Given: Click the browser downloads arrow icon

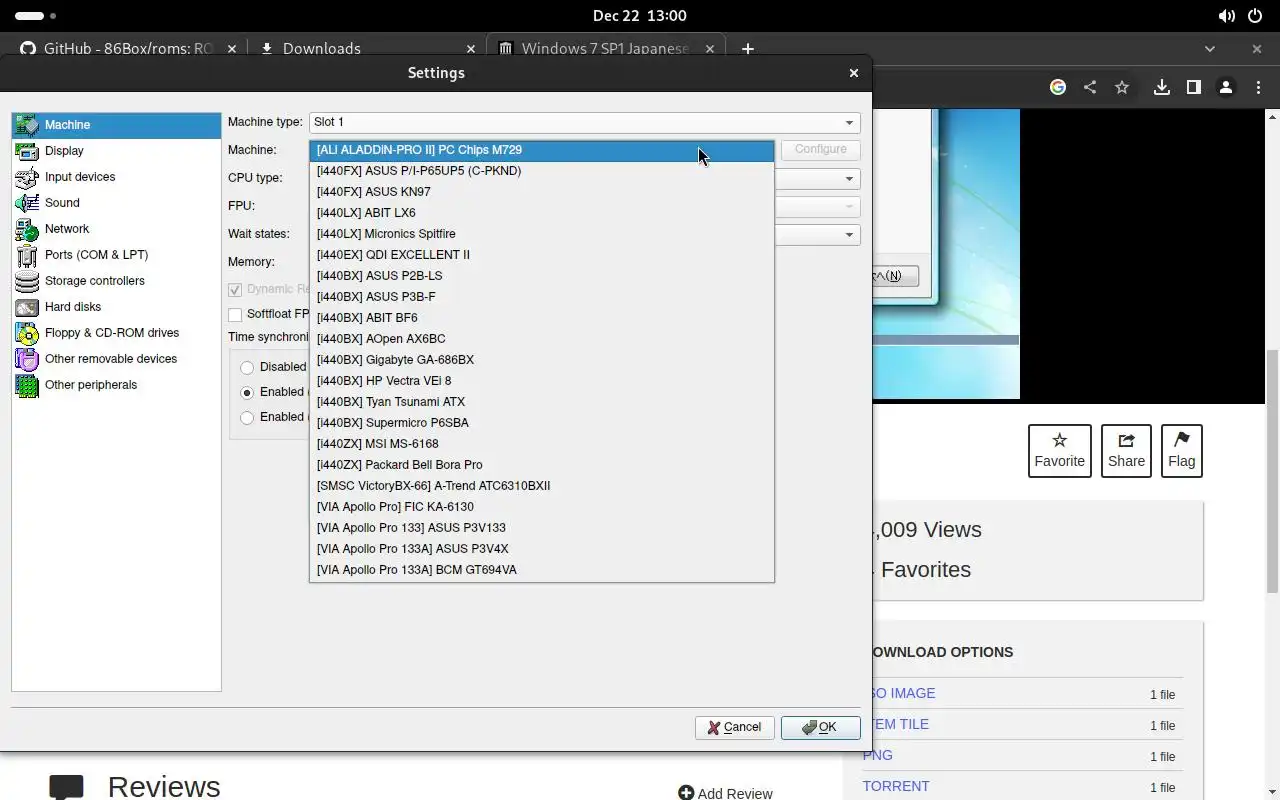Looking at the screenshot, I should [x=1161, y=87].
